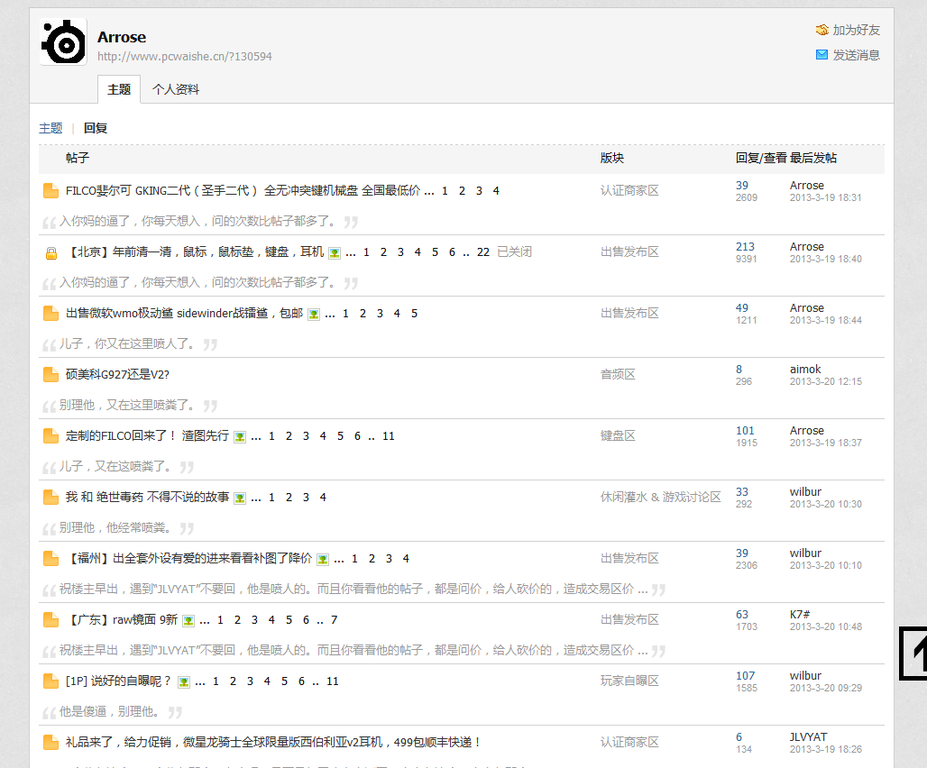The width and height of the screenshot is (927, 768).
Task: Click folder icon of 定制的FILCO回来了 thread
Action: (51, 436)
